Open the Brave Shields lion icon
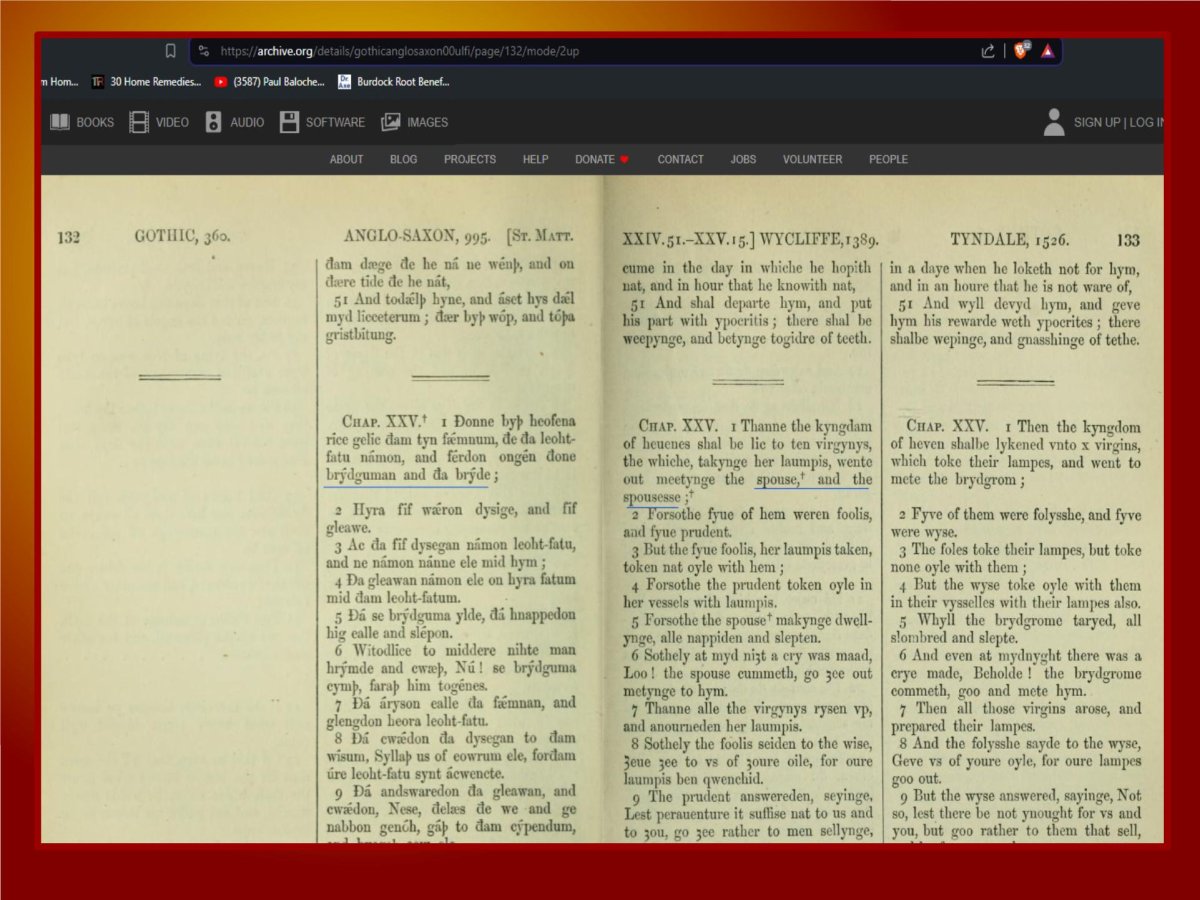 pos(1020,51)
